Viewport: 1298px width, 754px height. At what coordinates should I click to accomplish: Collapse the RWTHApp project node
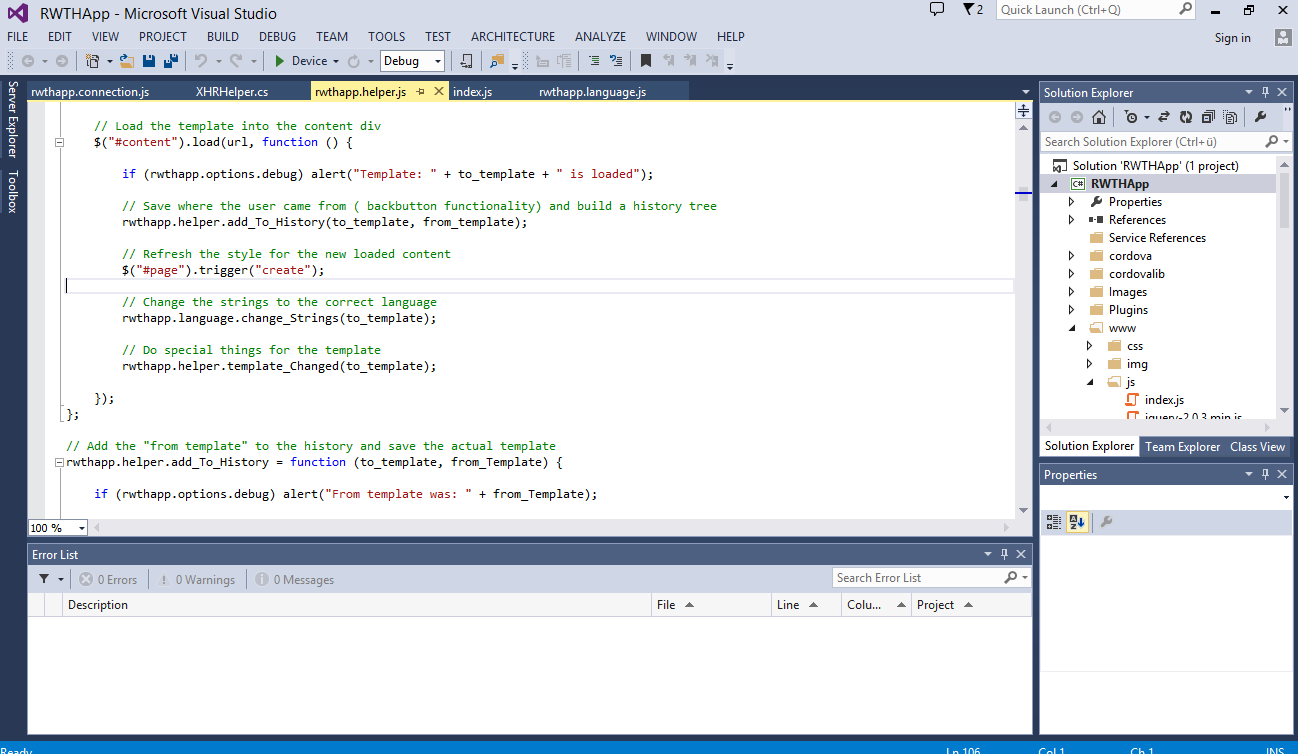tap(1055, 184)
